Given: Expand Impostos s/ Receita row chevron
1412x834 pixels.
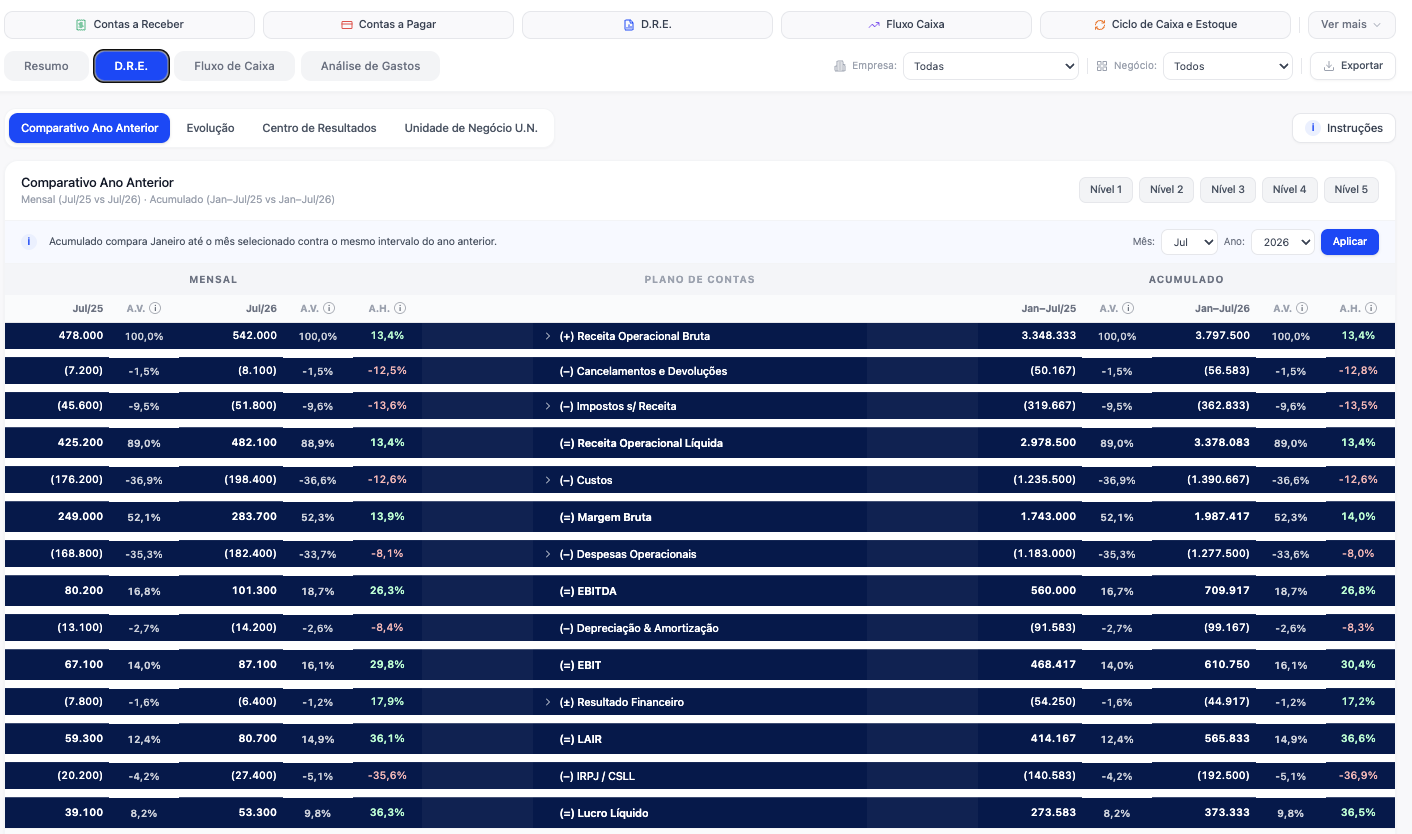Looking at the screenshot, I should pos(548,406).
